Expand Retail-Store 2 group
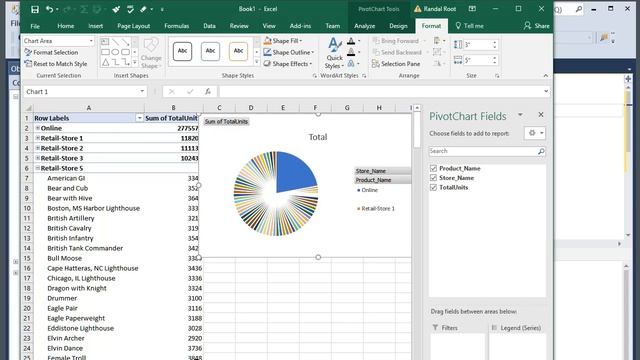 click(x=38, y=148)
